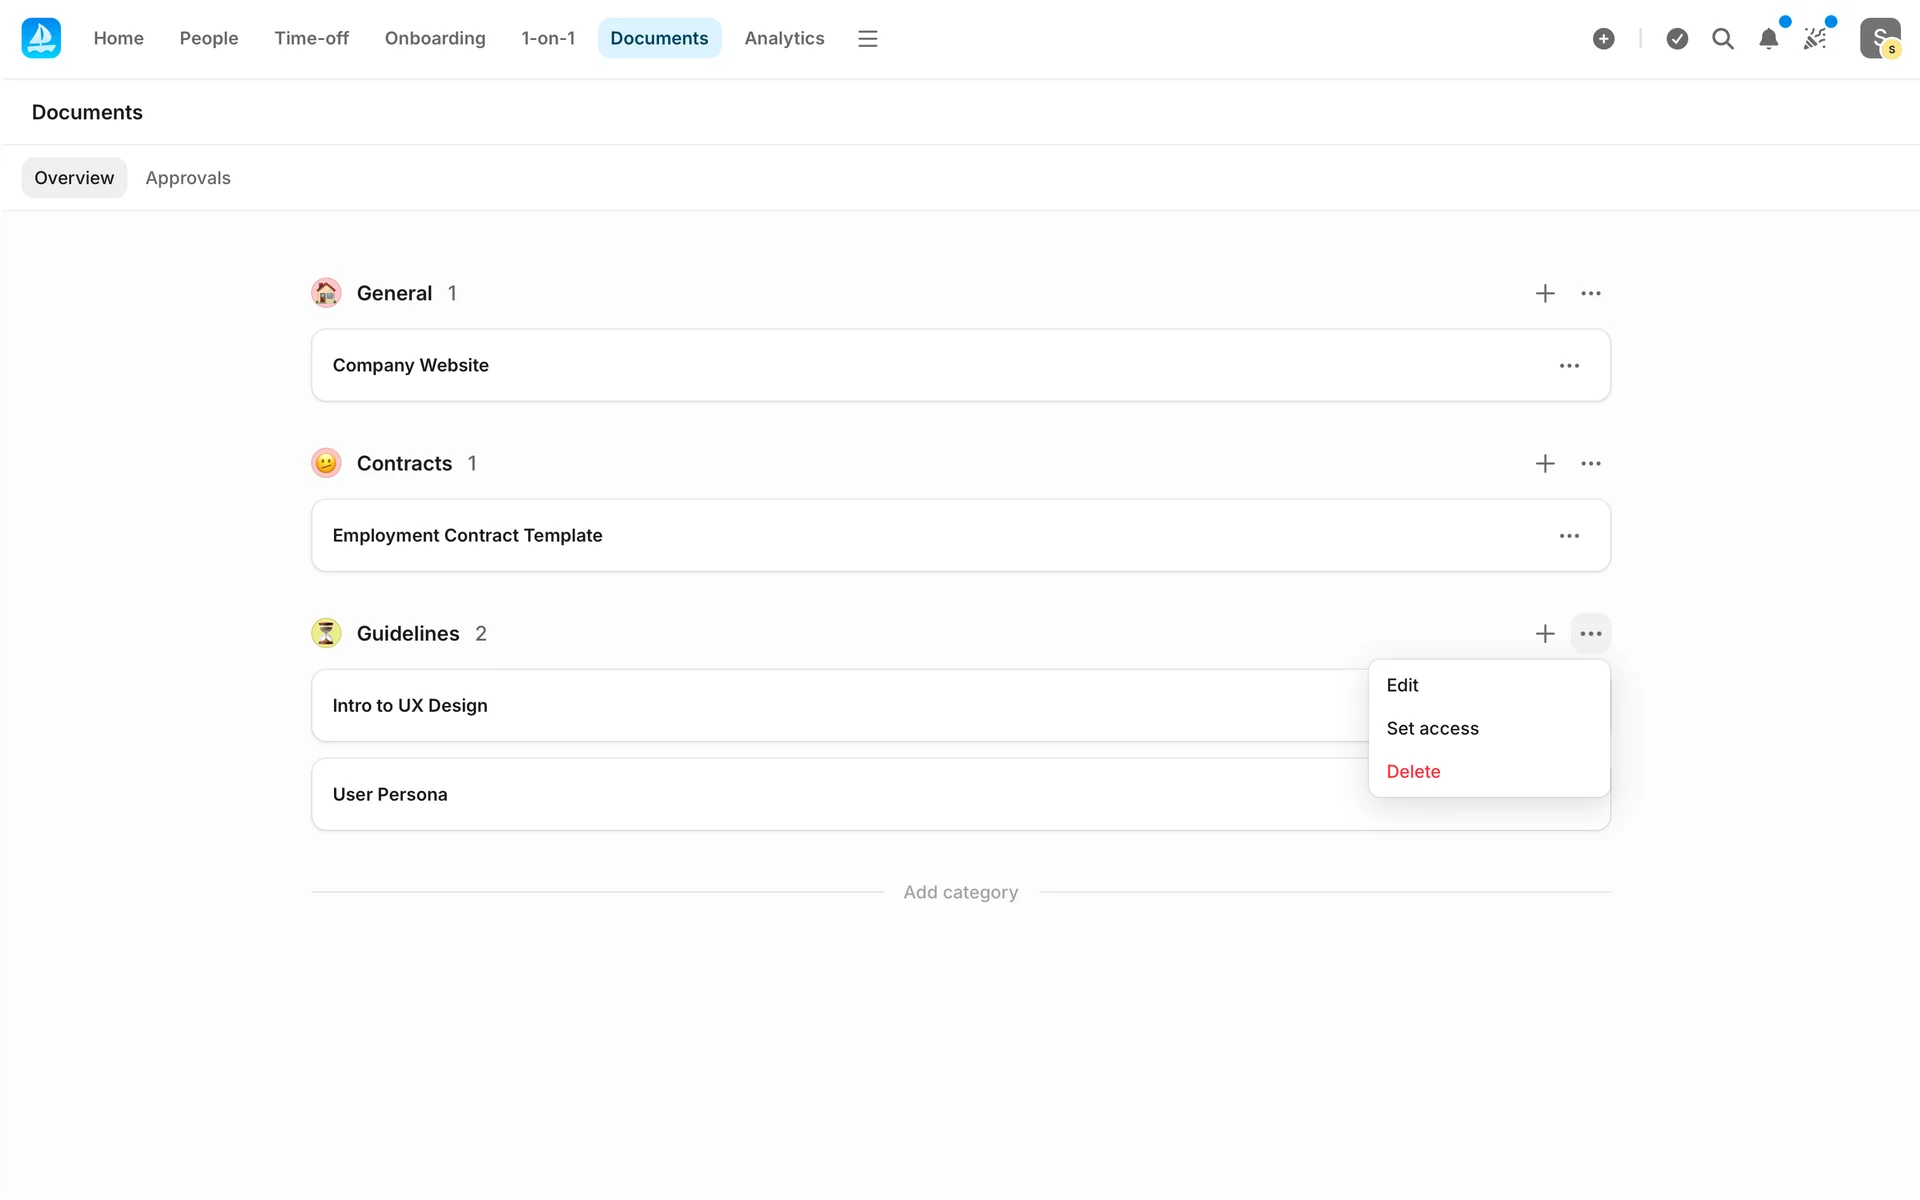Choose Set access from the menu
The height and width of the screenshot is (1200, 1920).
1432,728
